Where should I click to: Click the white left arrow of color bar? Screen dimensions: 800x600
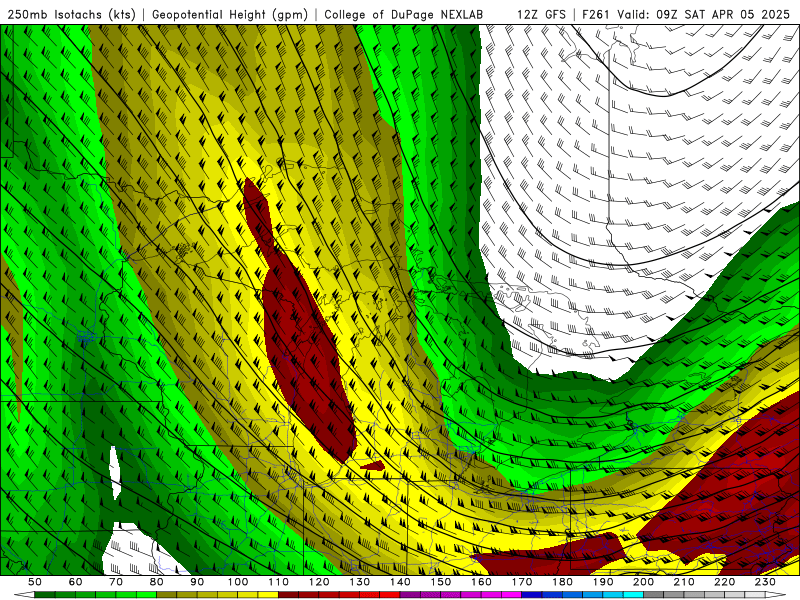point(24,595)
